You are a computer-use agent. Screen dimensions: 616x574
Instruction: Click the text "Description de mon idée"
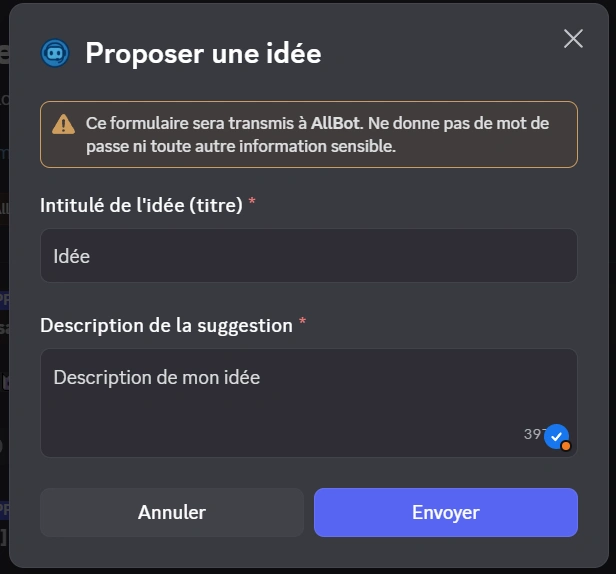click(156, 377)
